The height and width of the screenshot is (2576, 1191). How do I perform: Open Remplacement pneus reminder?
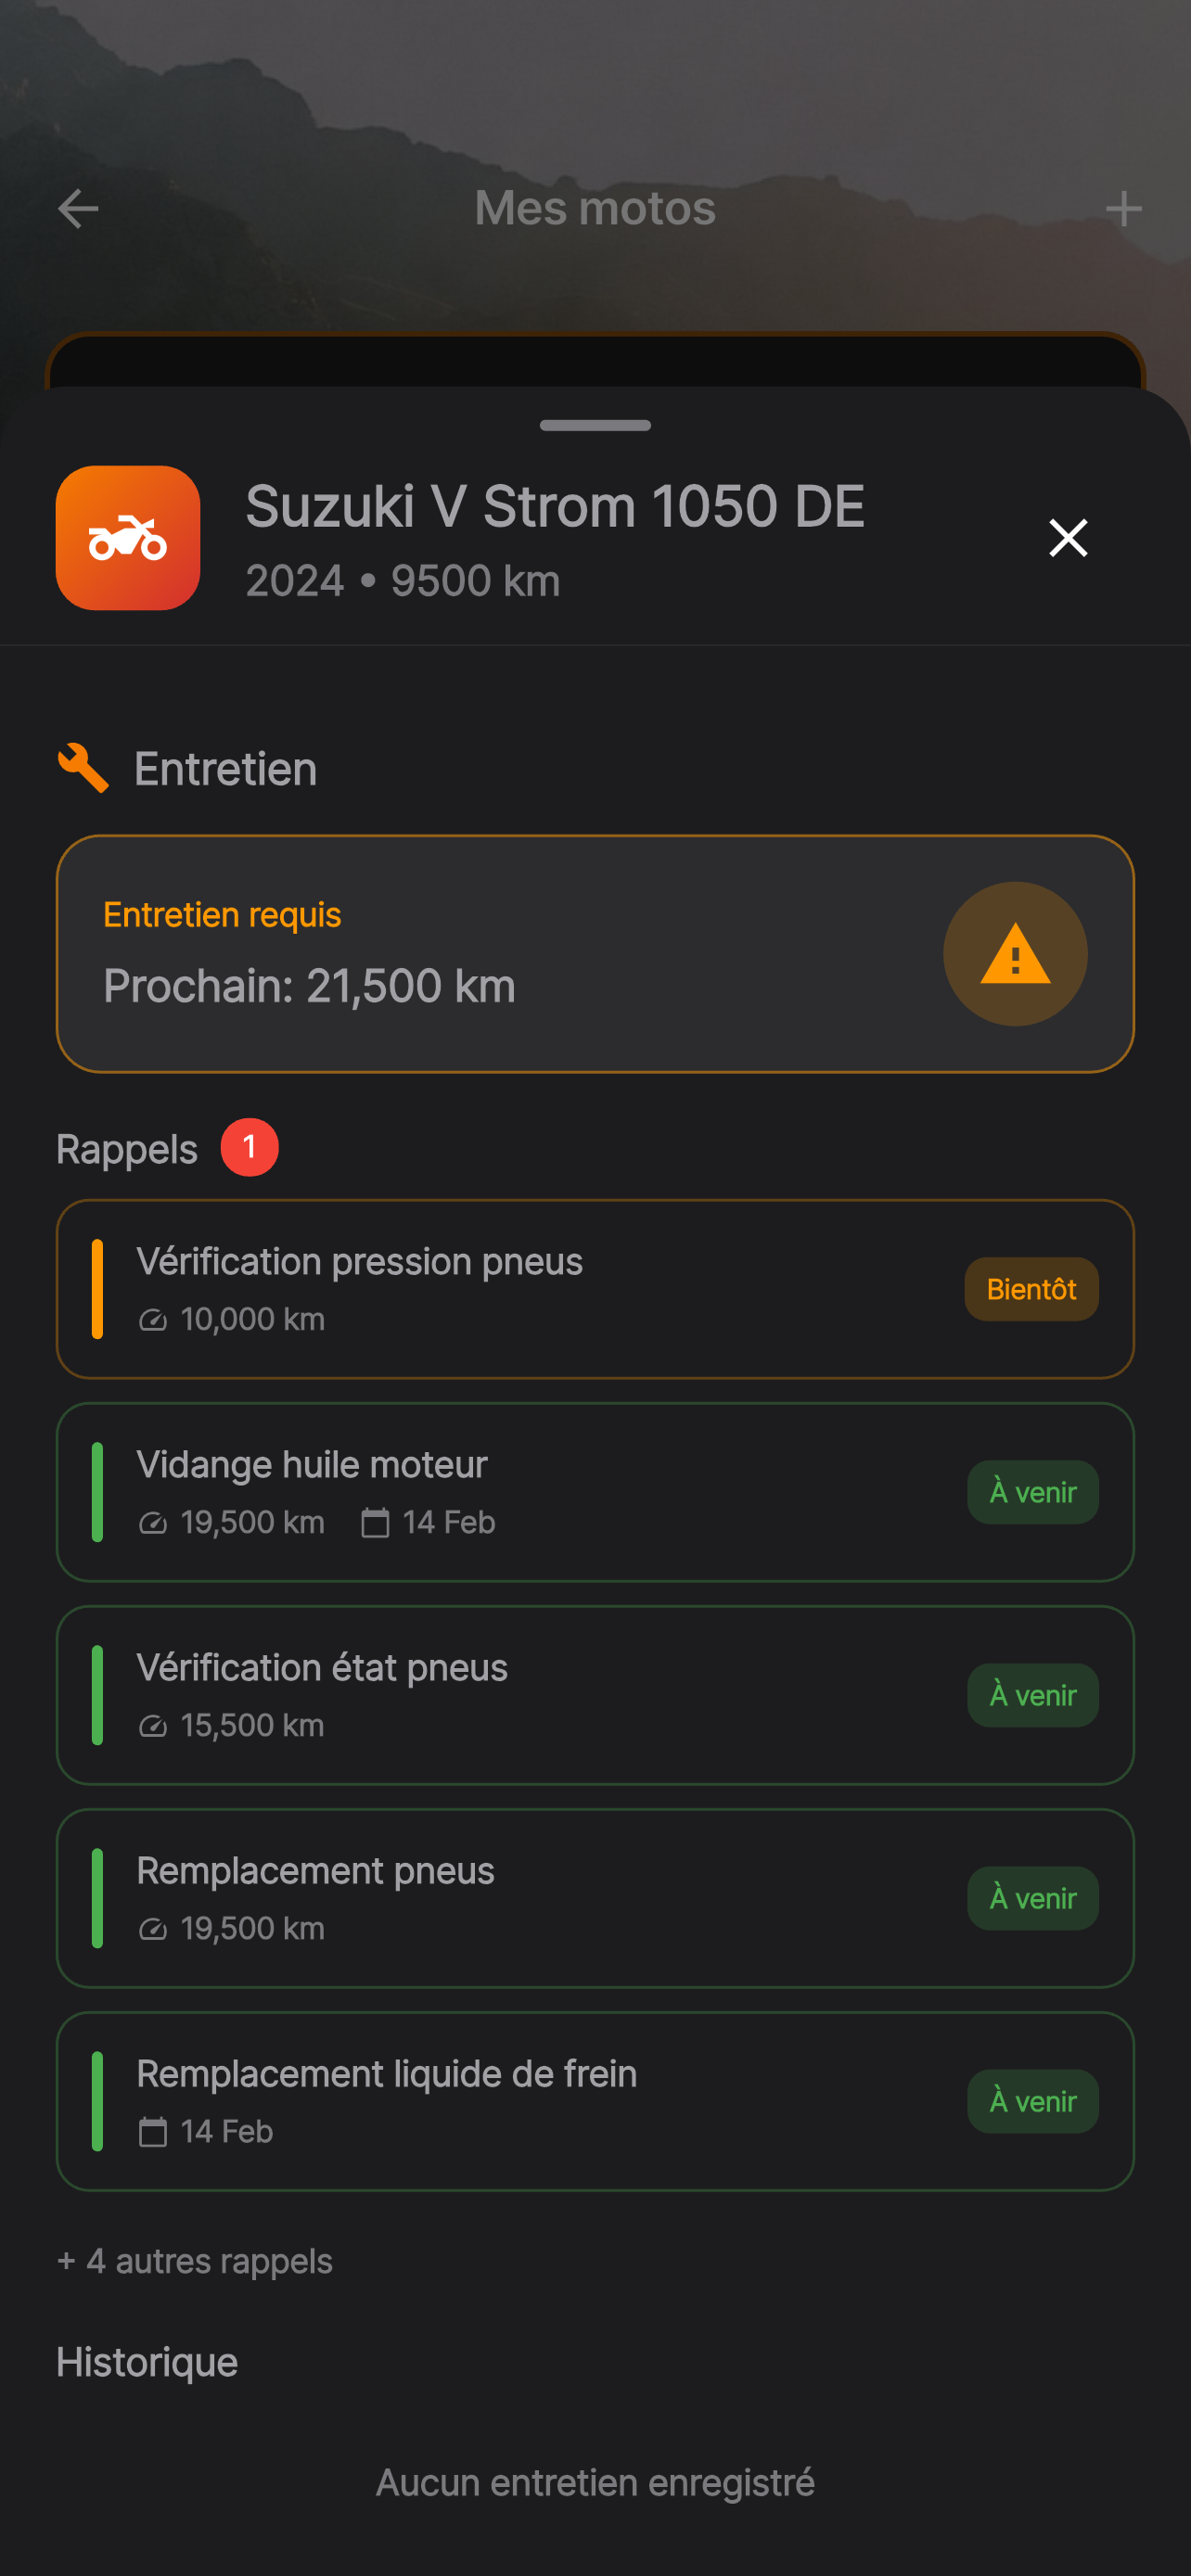click(595, 1898)
